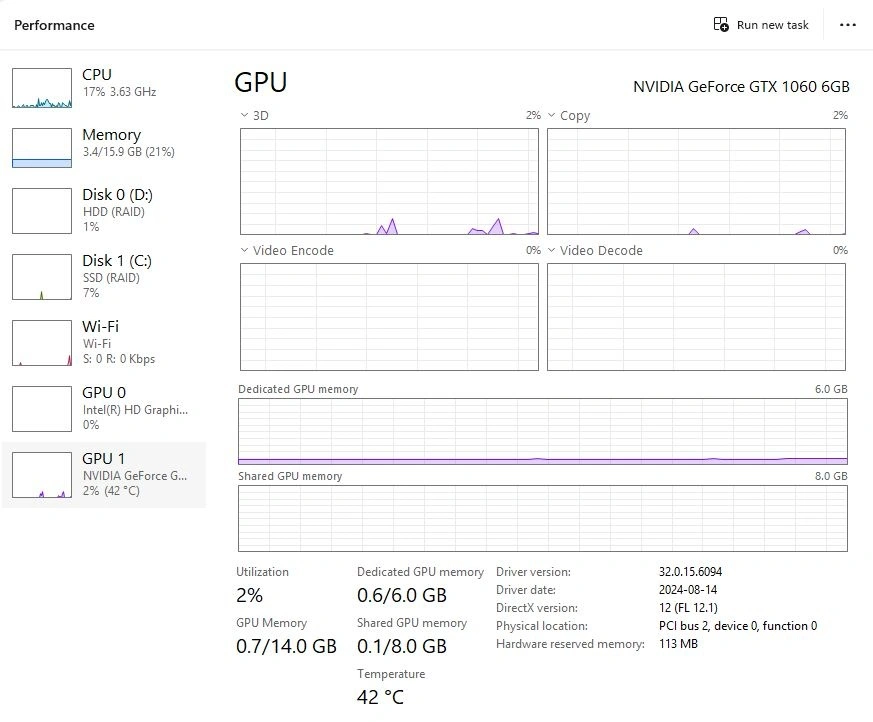Click the Run new task button label

pyautogui.click(x=772, y=25)
